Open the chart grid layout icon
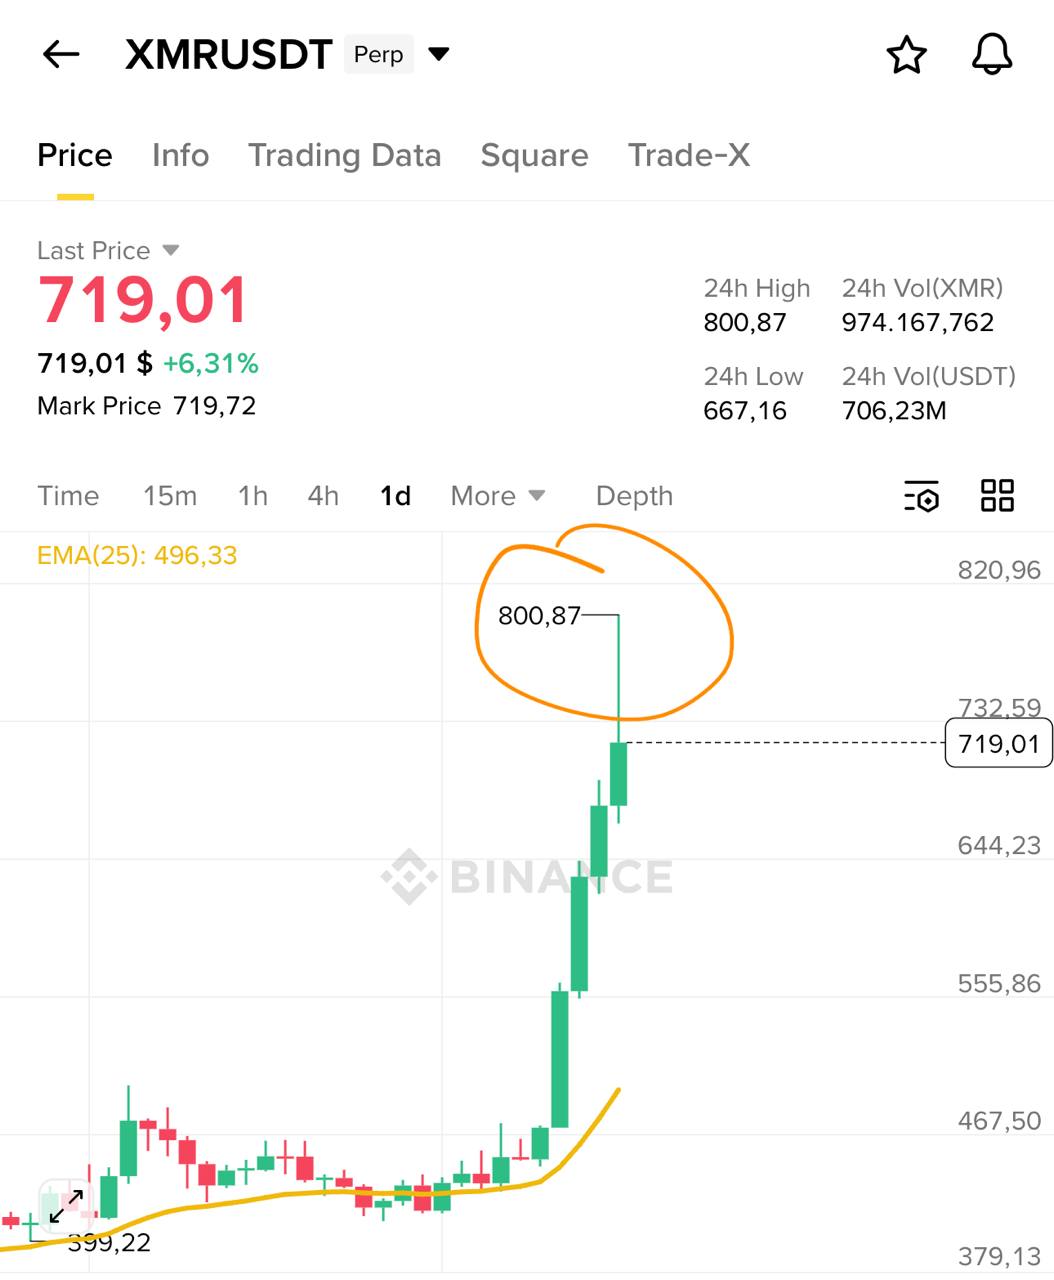Viewport: 1054px width, 1280px height. coord(997,496)
